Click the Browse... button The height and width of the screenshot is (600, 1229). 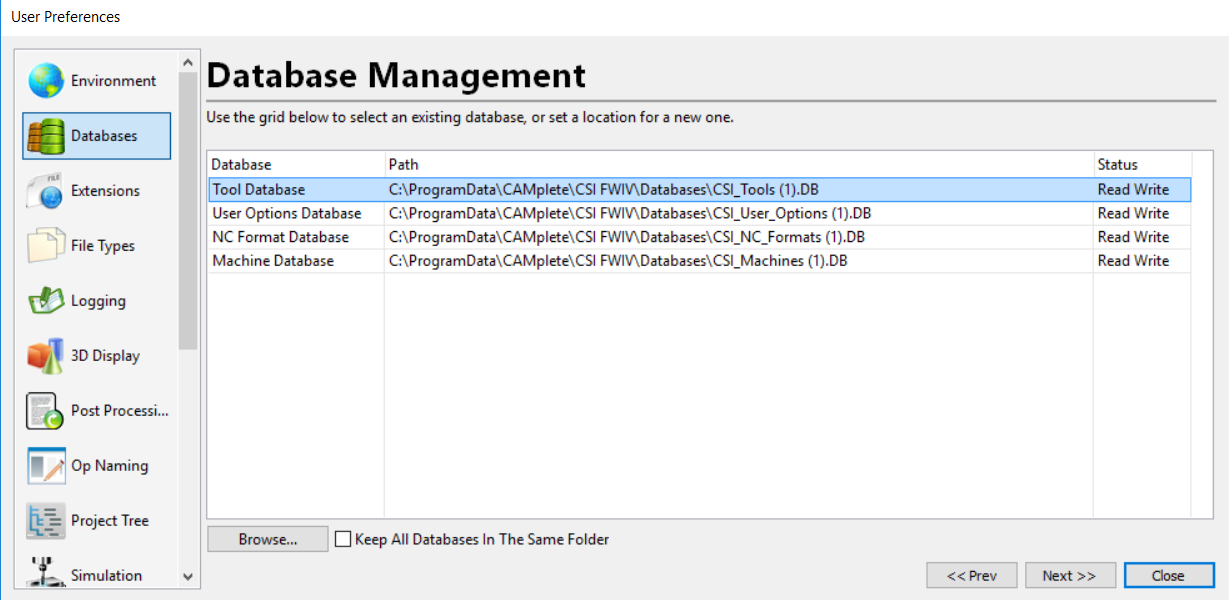pyautogui.click(x=268, y=539)
